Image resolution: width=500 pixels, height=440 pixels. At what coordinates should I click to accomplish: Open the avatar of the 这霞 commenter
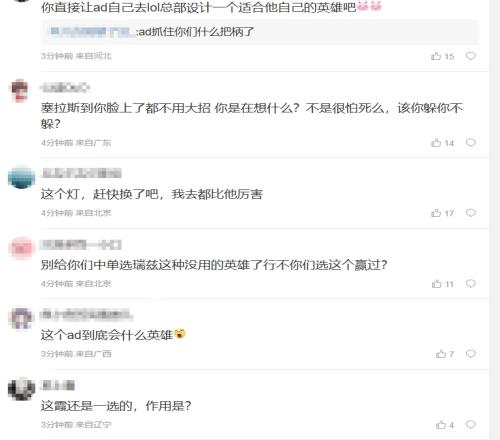(22, 389)
